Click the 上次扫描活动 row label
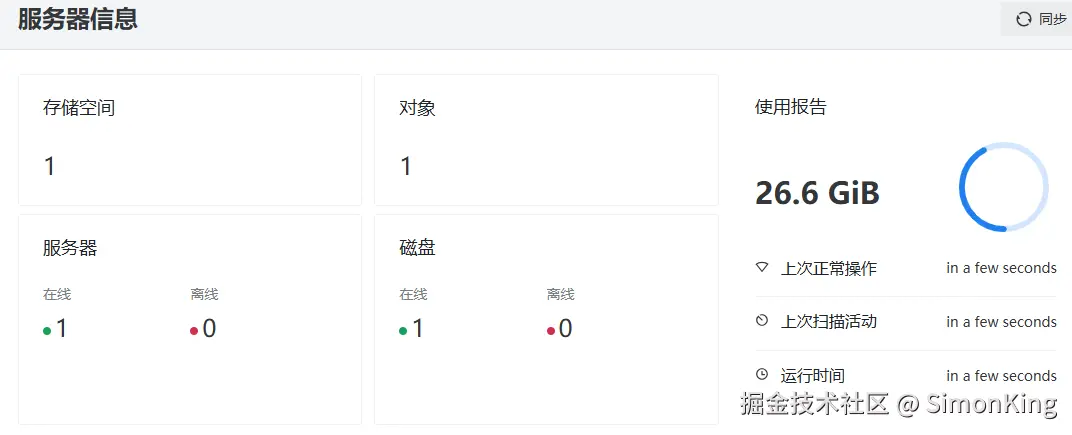 pyautogui.click(x=829, y=322)
